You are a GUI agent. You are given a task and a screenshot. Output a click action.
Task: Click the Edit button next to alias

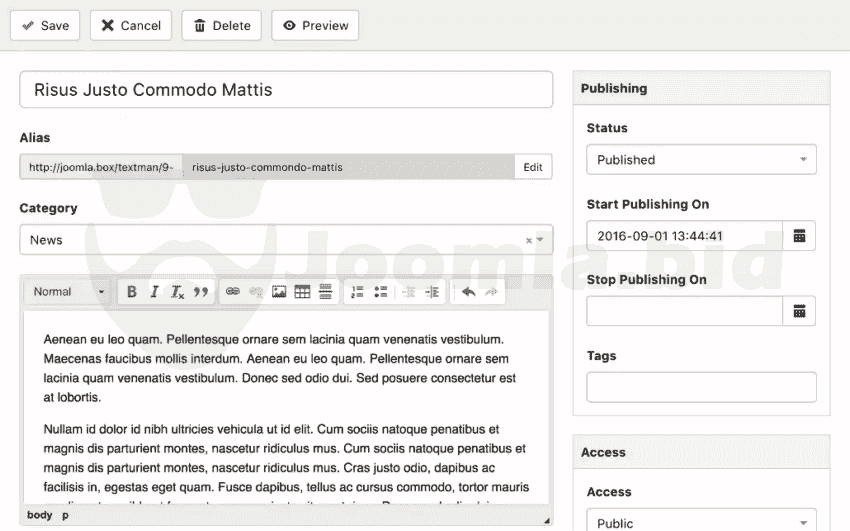533,167
